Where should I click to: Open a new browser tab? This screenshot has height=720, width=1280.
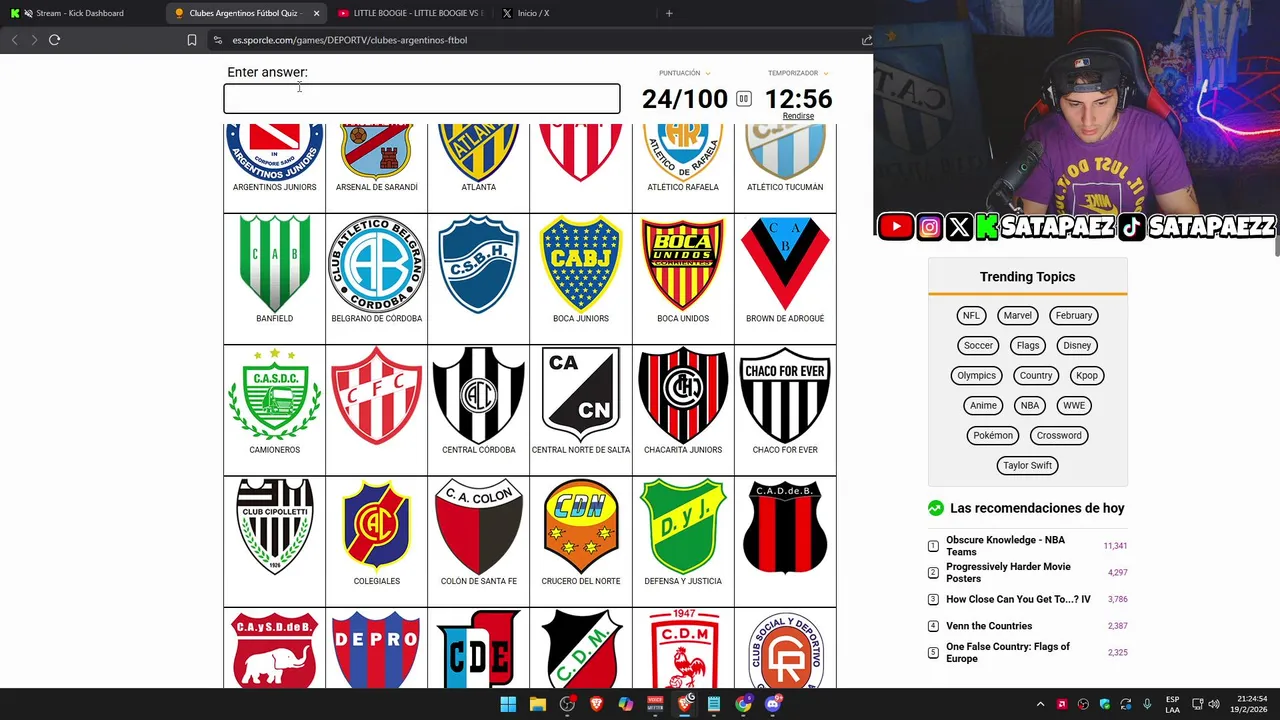[669, 13]
